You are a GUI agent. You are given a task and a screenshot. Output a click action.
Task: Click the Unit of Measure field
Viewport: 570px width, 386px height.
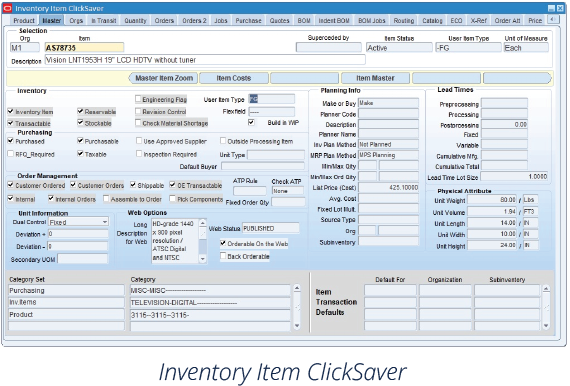[526, 48]
